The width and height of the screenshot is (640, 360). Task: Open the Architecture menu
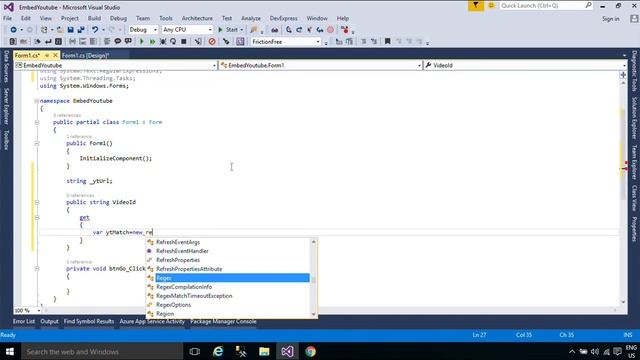pos(197,18)
